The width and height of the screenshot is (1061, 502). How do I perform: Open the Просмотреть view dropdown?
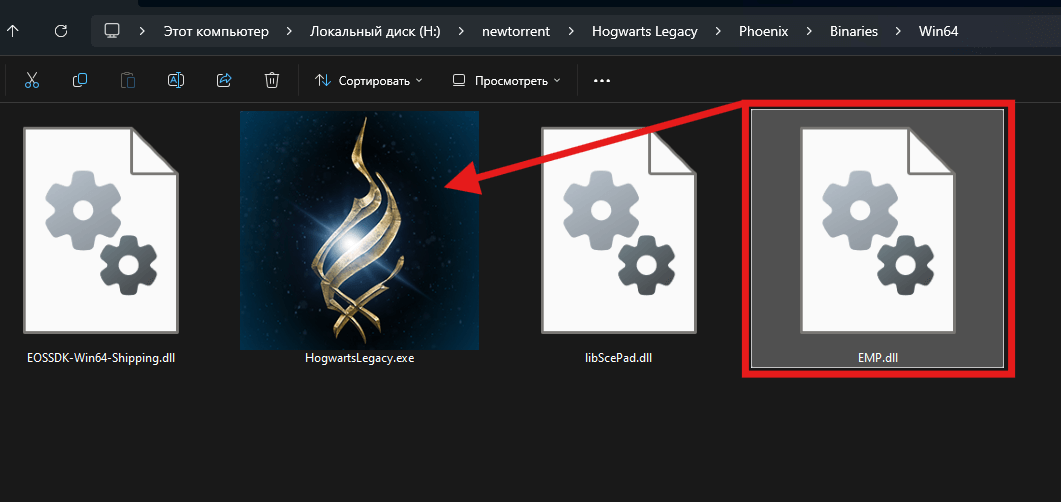507,81
